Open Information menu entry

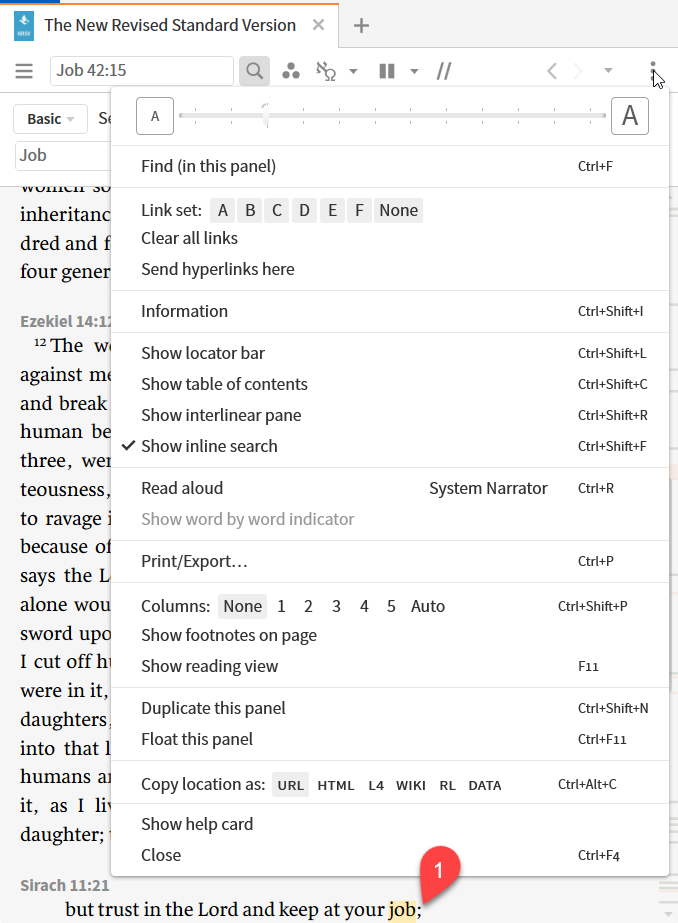point(390,311)
